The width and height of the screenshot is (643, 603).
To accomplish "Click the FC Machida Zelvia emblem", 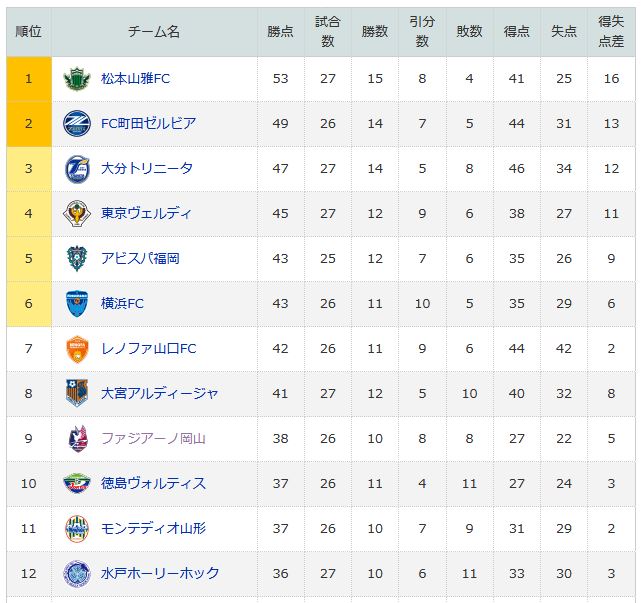I will point(77,123).
